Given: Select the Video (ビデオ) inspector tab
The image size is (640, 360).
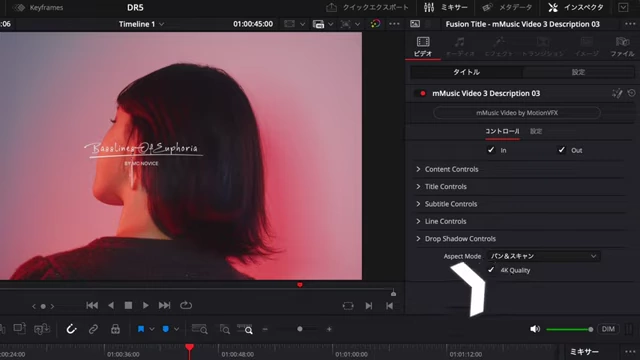Looking at the screenshot, I should point(423,47).
